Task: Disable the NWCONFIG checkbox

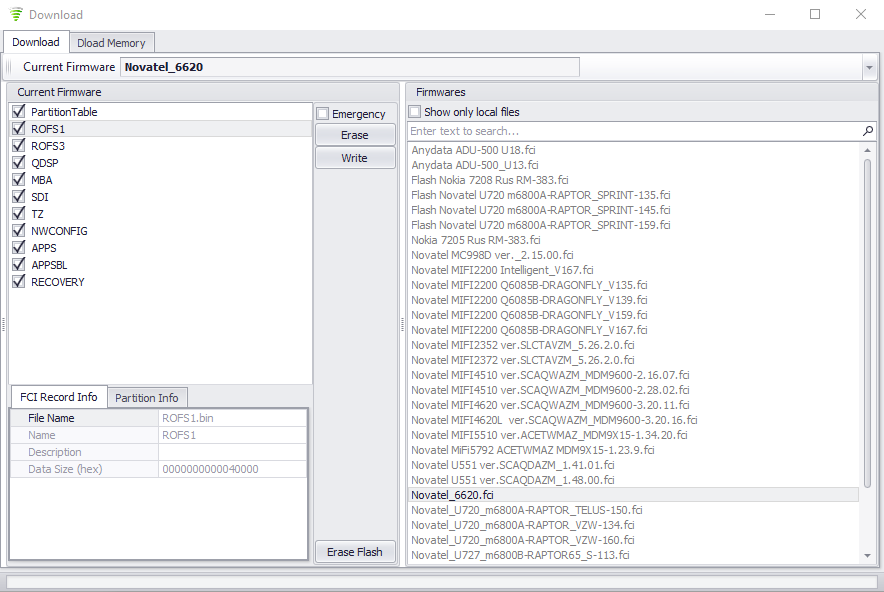Action: tap(19, 230)
